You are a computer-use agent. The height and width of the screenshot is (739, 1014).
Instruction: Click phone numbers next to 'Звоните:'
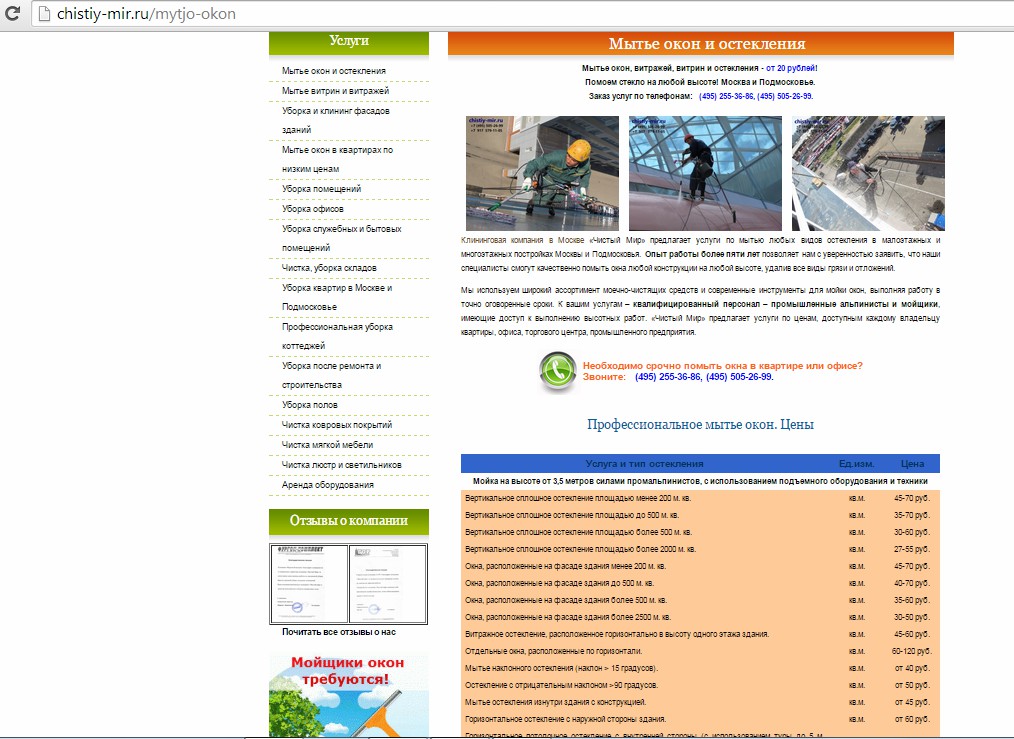(x=704, y=377)
